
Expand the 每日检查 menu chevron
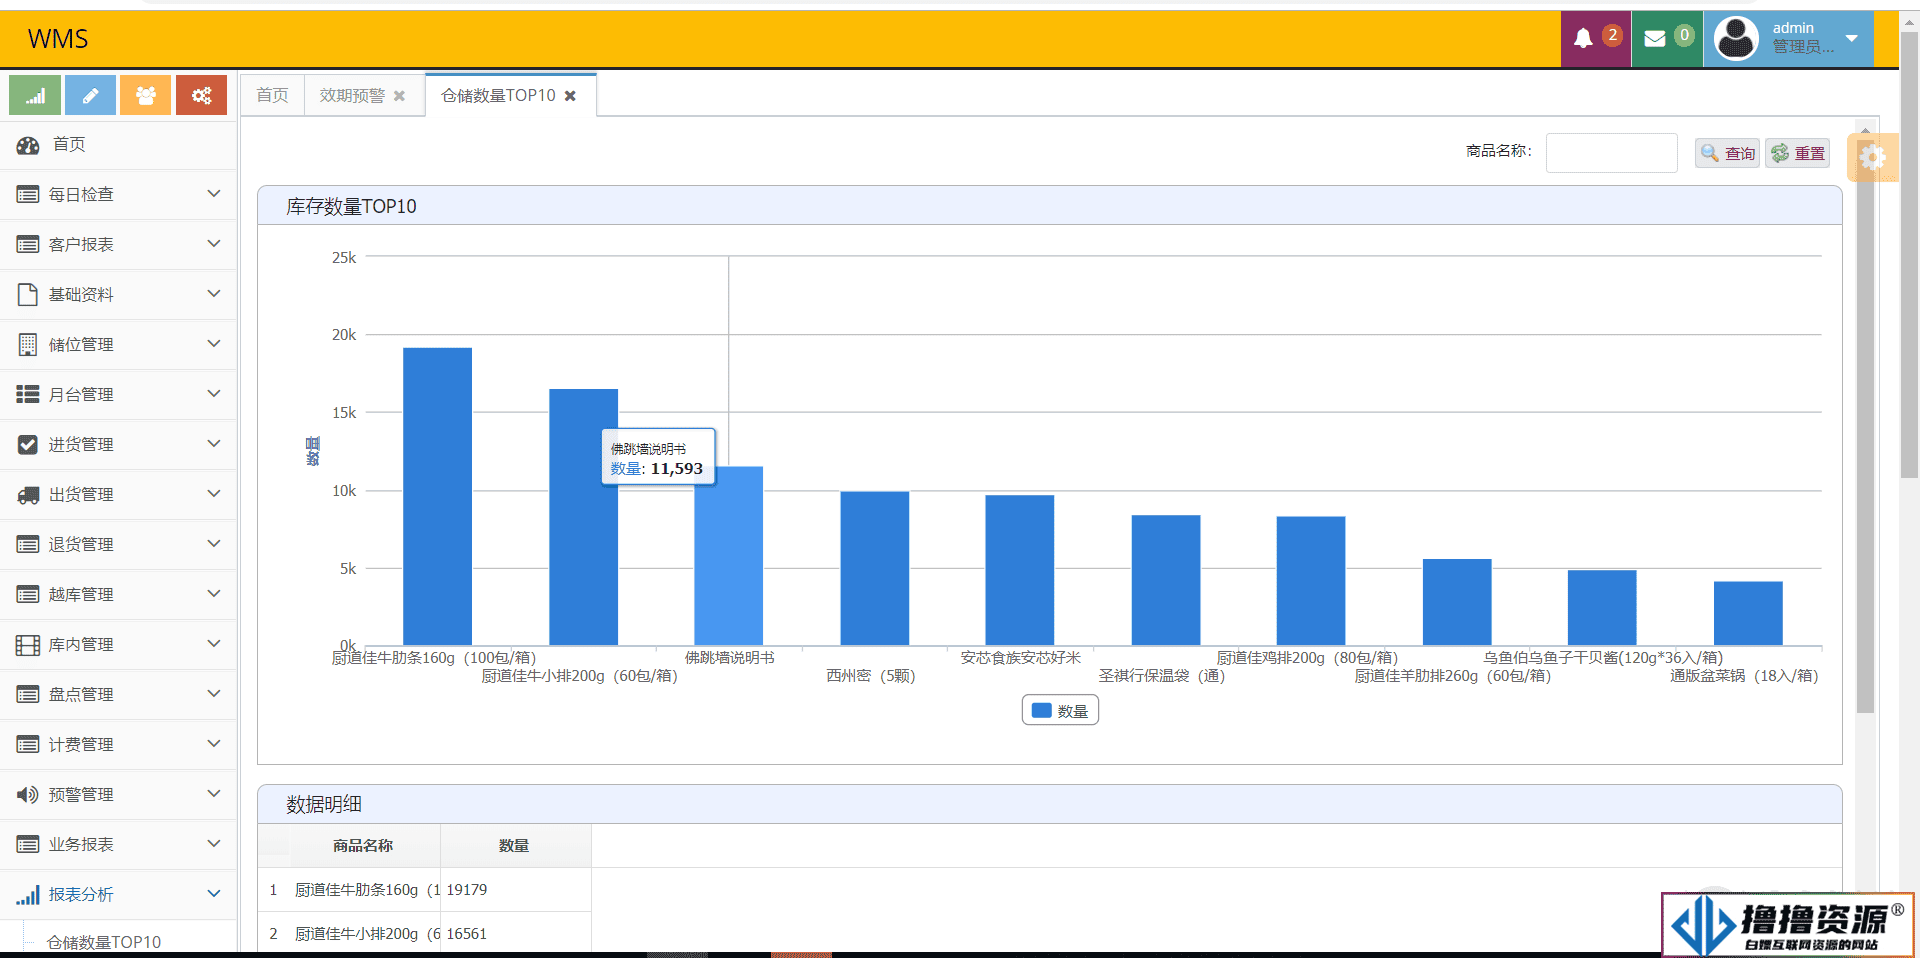pyautogui.click(x=213, y=194)
